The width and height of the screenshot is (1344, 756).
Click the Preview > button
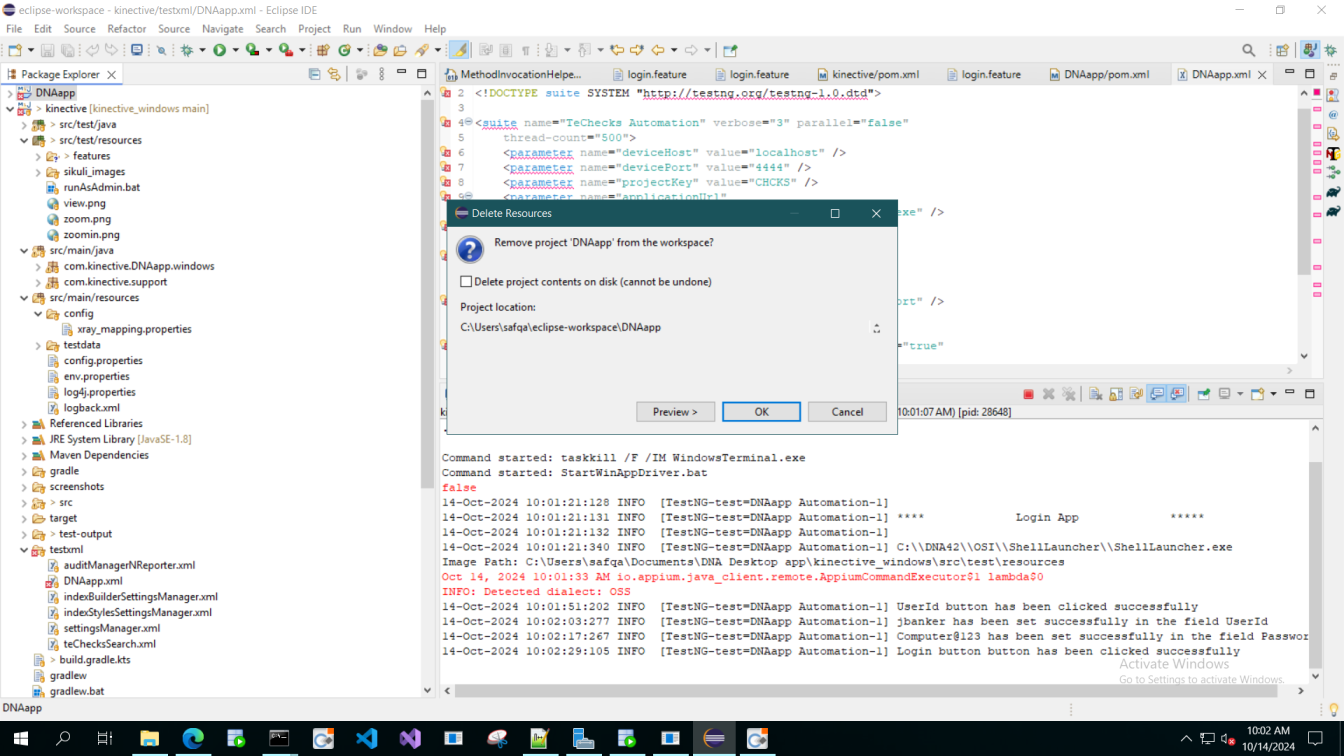(x=675, y=412)
